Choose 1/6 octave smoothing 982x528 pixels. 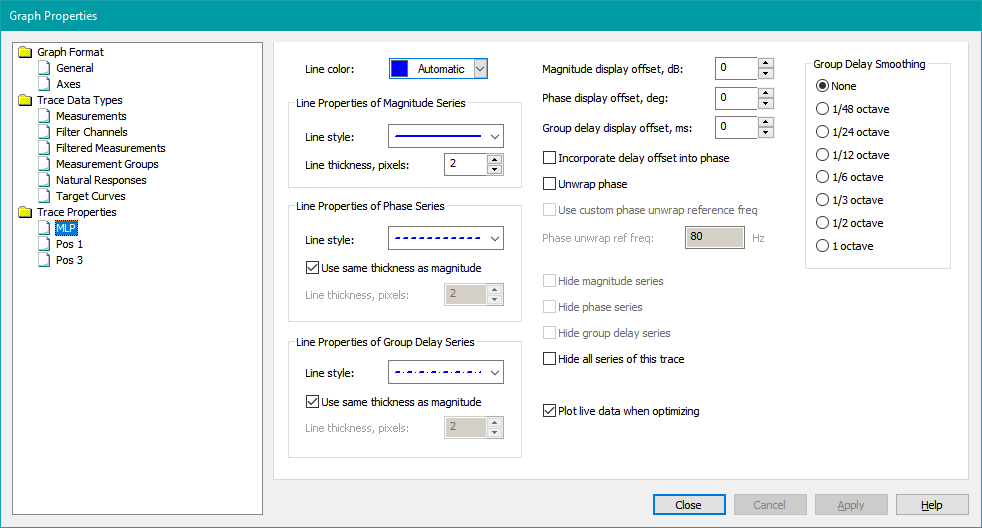coord(822,177)
